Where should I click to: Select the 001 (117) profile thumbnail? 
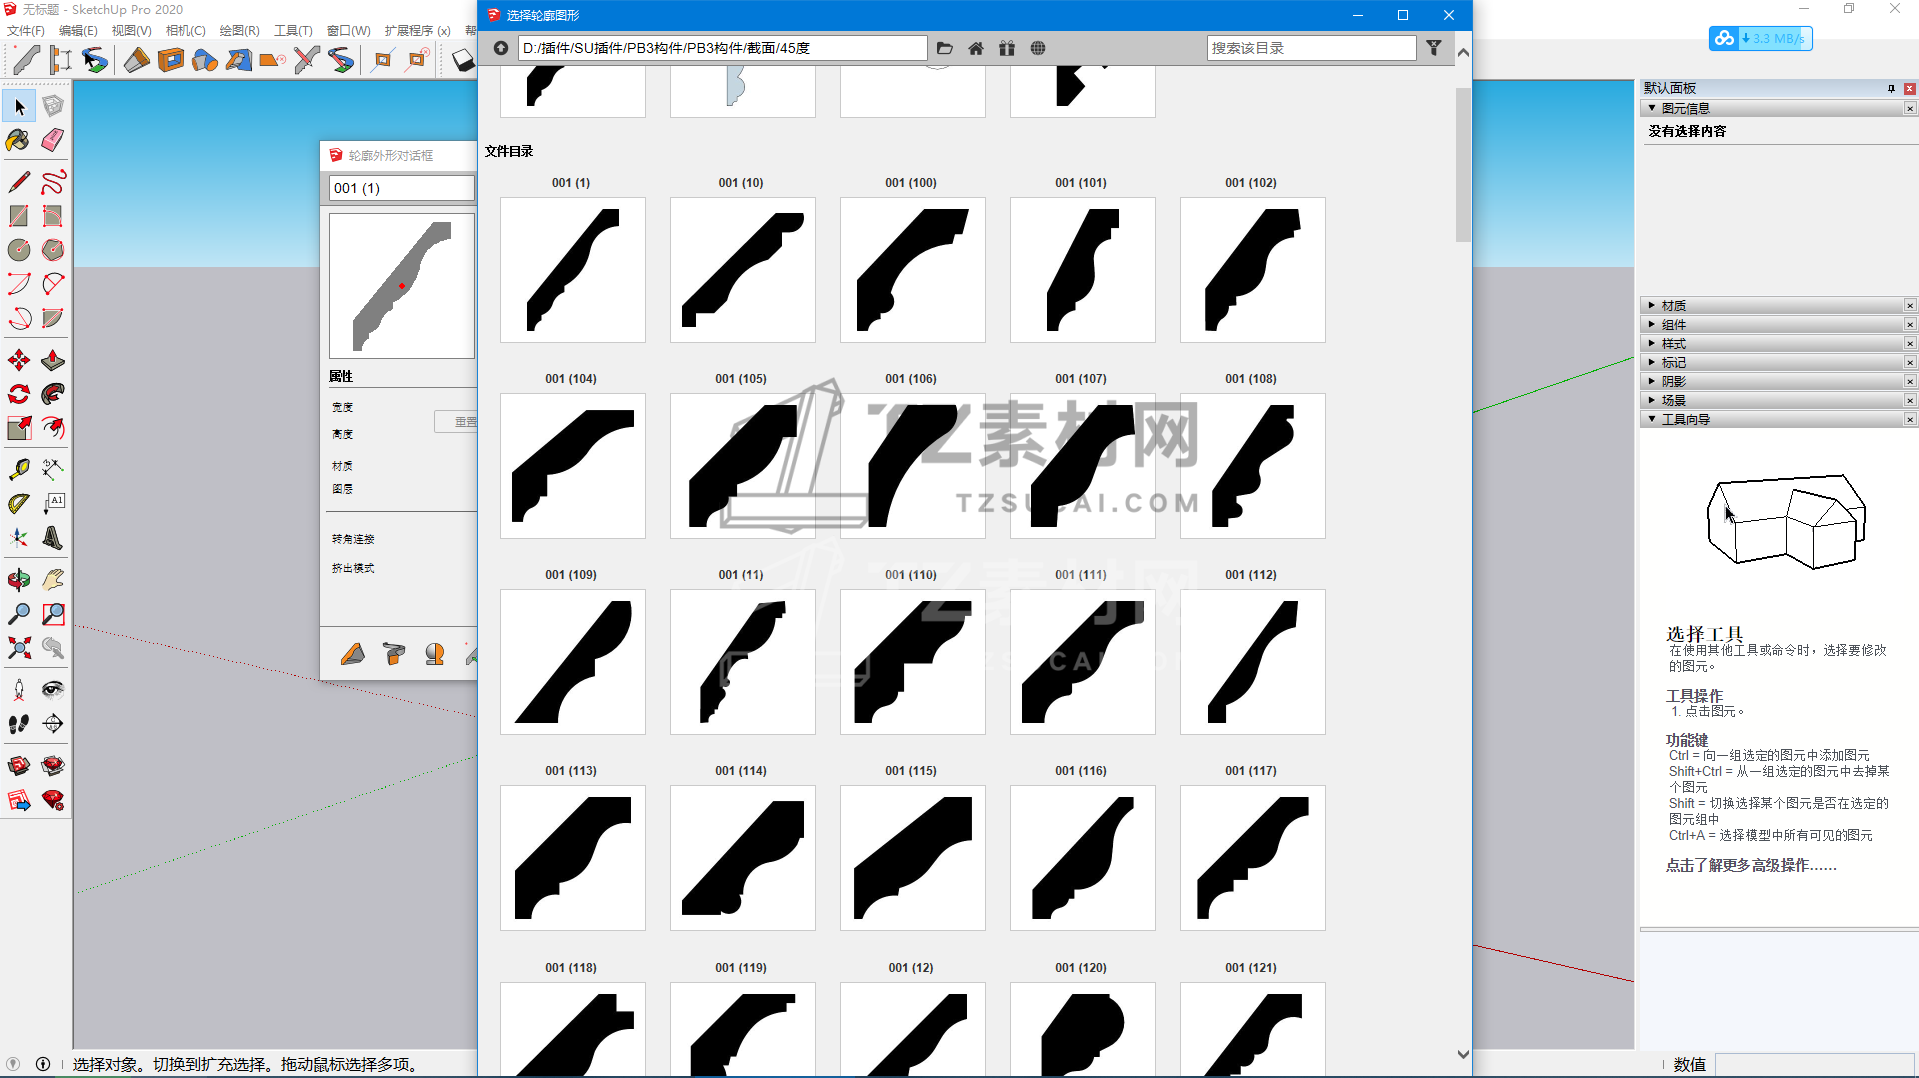click(x=1253, y=858)
